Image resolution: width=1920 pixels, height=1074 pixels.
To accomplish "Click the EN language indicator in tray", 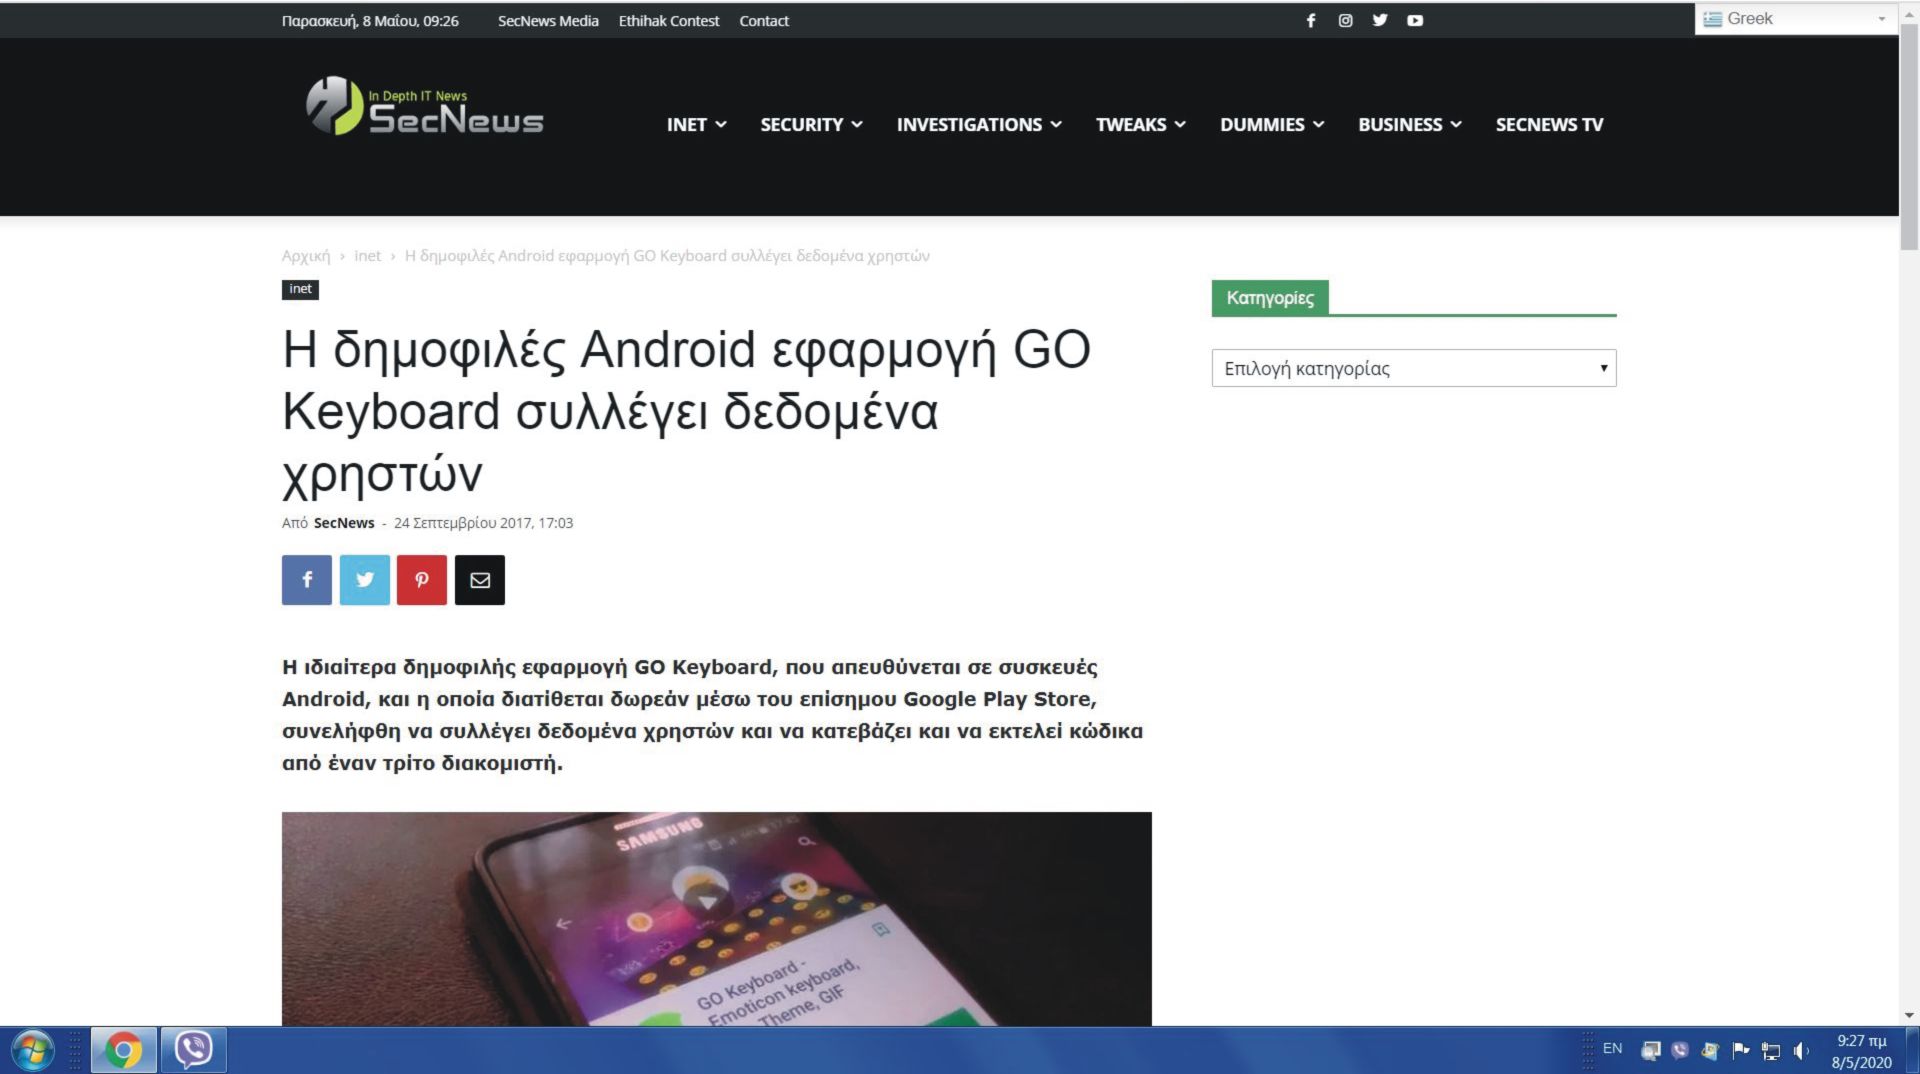I will 1612,1048.
